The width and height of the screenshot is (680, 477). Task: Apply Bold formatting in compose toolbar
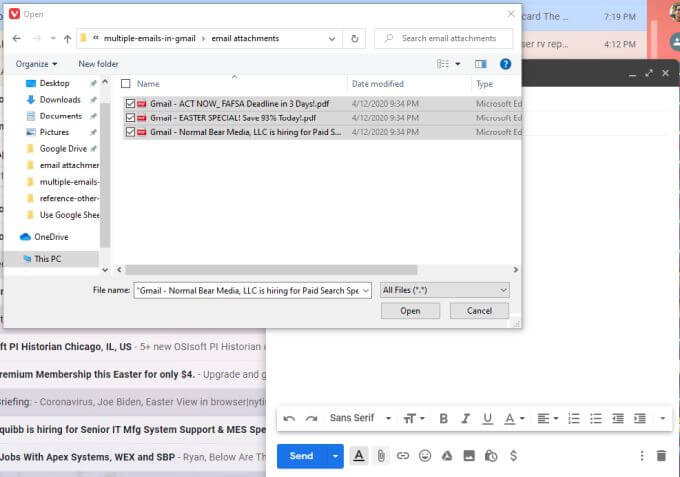[443, 418]
